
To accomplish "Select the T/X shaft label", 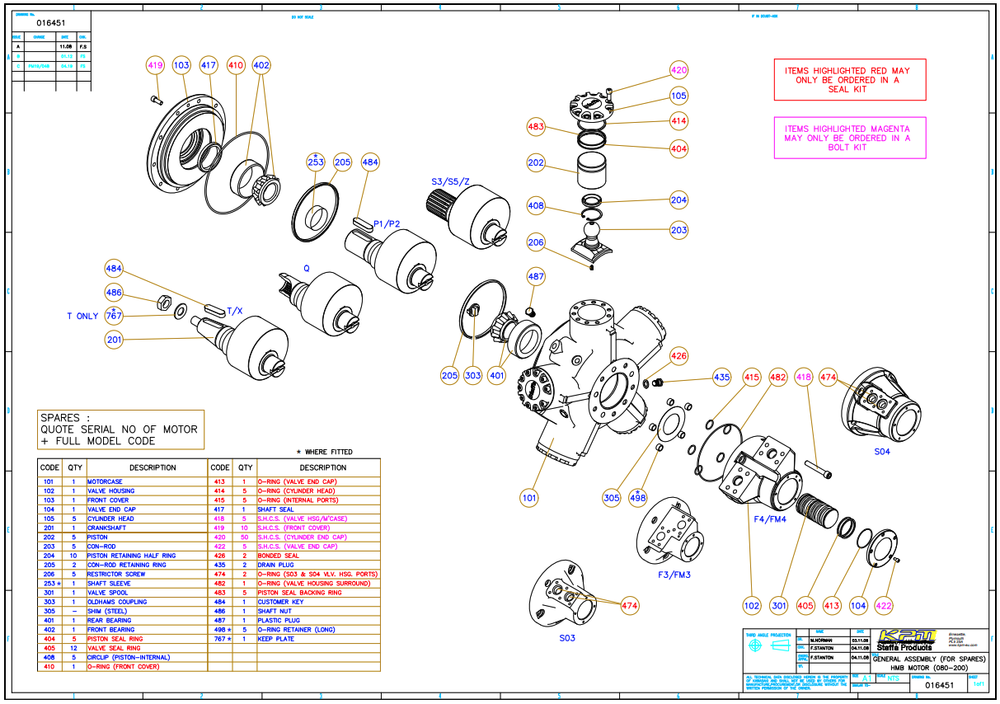I will point(235,311).
